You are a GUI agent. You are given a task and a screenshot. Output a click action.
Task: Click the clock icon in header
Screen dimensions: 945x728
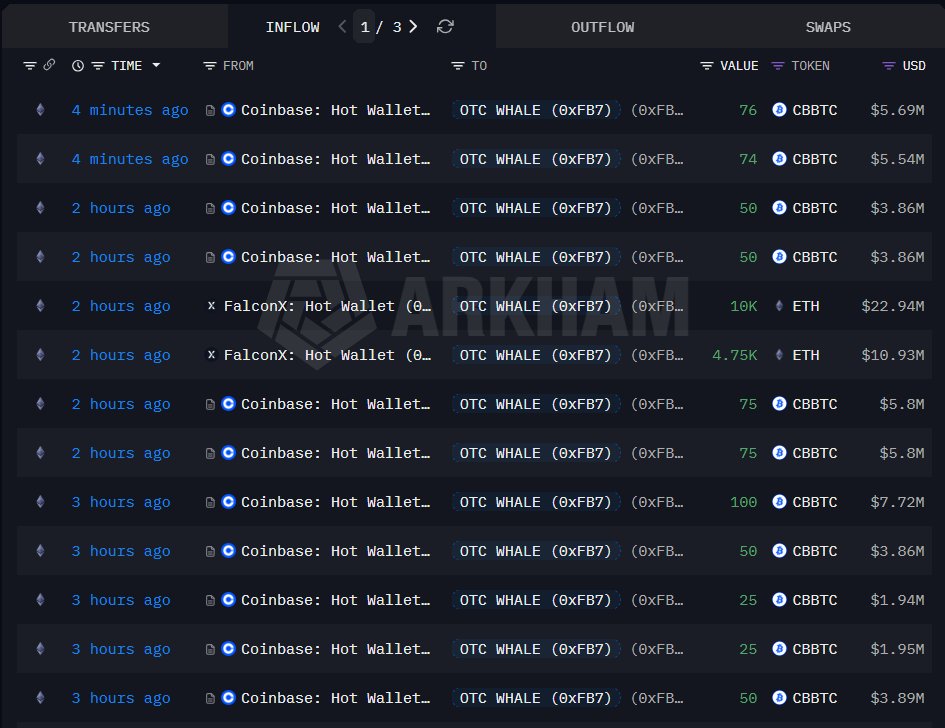78,66
